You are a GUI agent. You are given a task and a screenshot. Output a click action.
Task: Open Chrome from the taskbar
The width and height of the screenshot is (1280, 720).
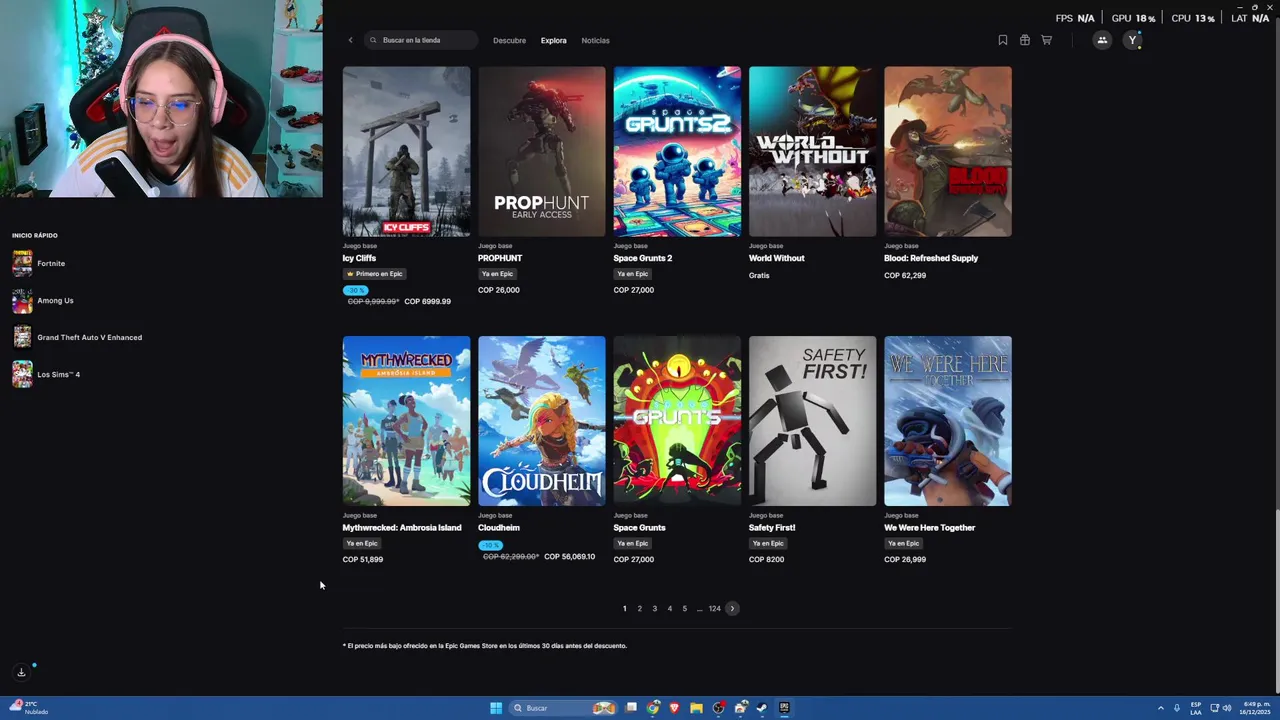(x=653, y=708)
